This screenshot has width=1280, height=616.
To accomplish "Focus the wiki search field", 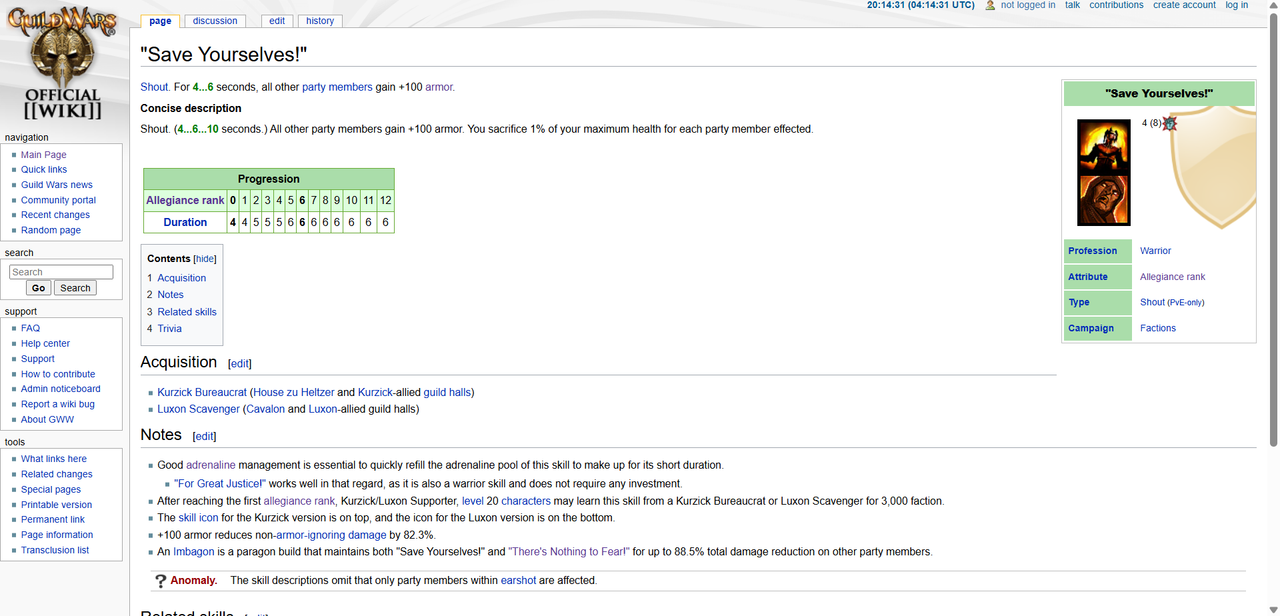I will click(x=61, y=272).
